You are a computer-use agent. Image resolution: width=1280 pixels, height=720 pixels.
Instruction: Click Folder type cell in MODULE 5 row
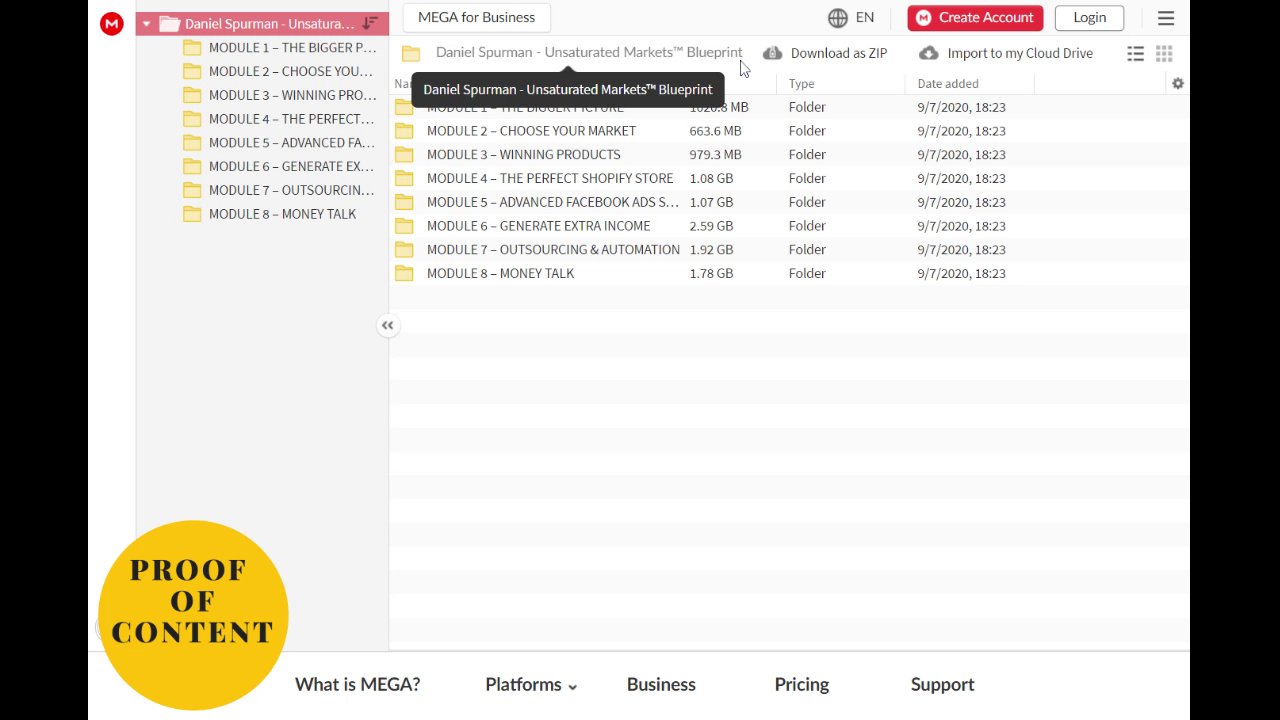tap(807, 202)
